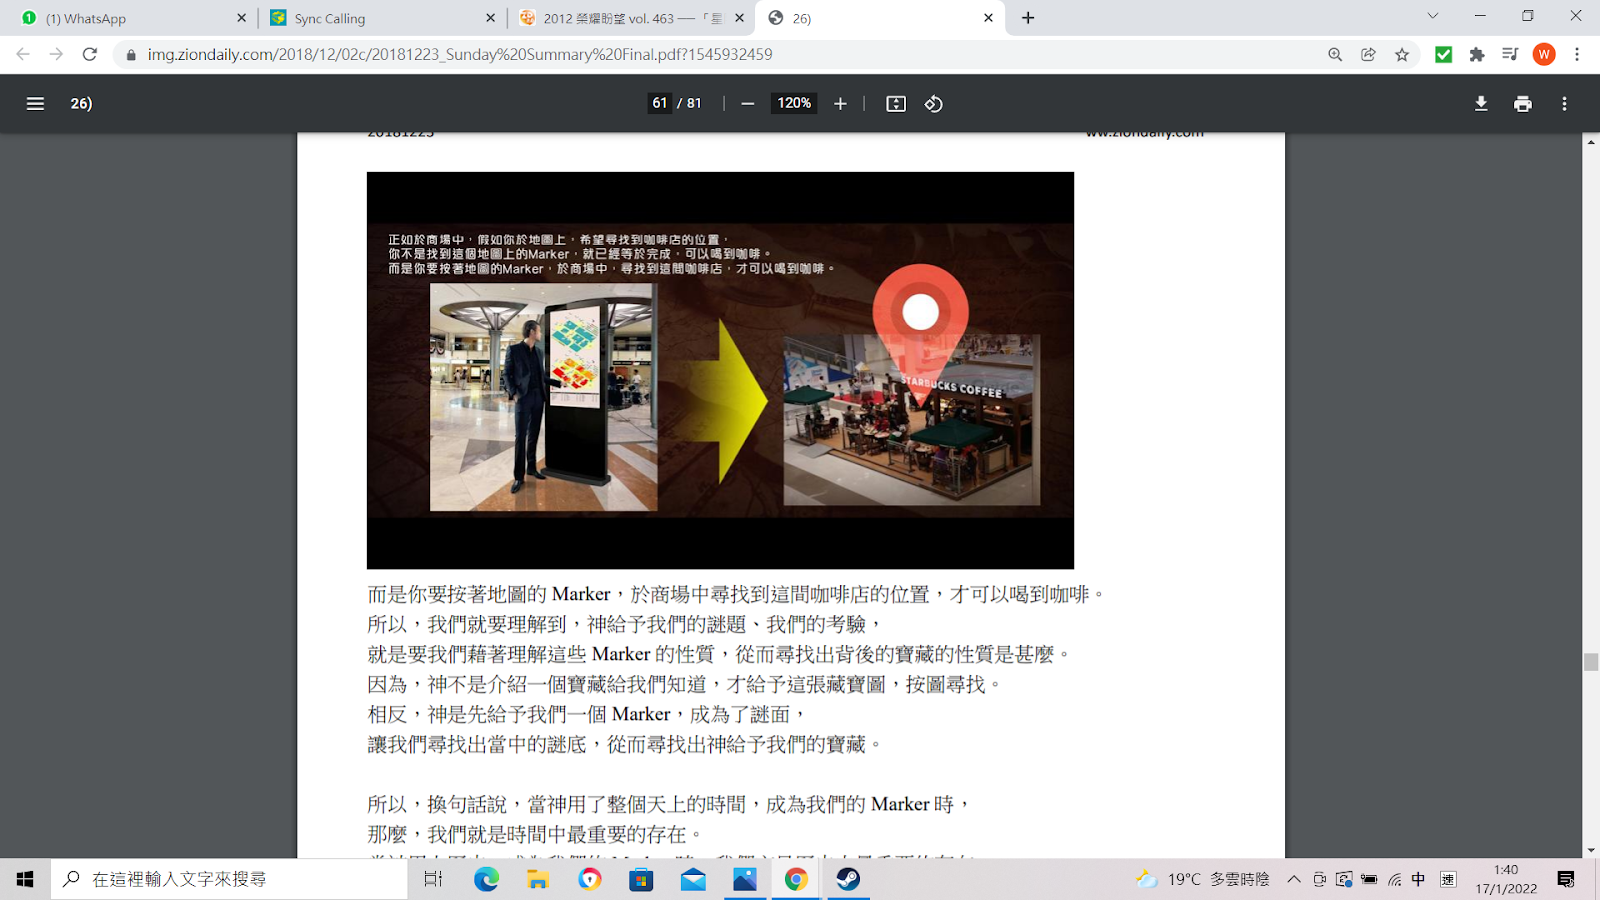Open clock showing 1:40 17/1/2022
This screenshot has height=900, width=1600.
(x=1506, y=879)
